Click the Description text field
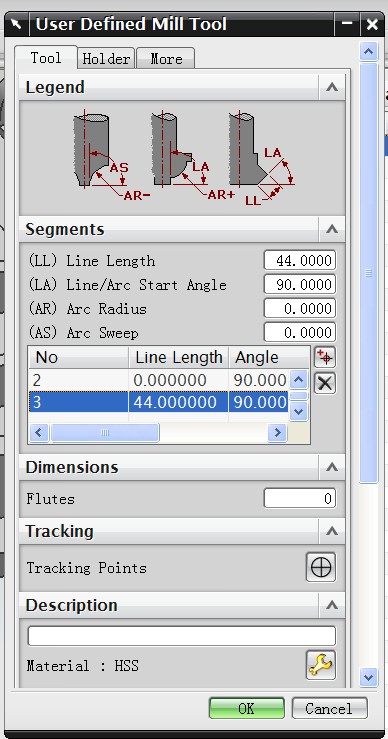The image size is (388, 739). click(182, 636)
